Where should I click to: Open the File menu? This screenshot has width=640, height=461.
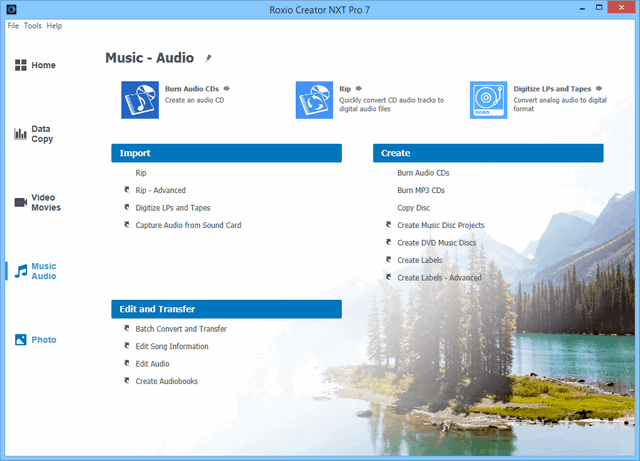click(x=13, y=25)
